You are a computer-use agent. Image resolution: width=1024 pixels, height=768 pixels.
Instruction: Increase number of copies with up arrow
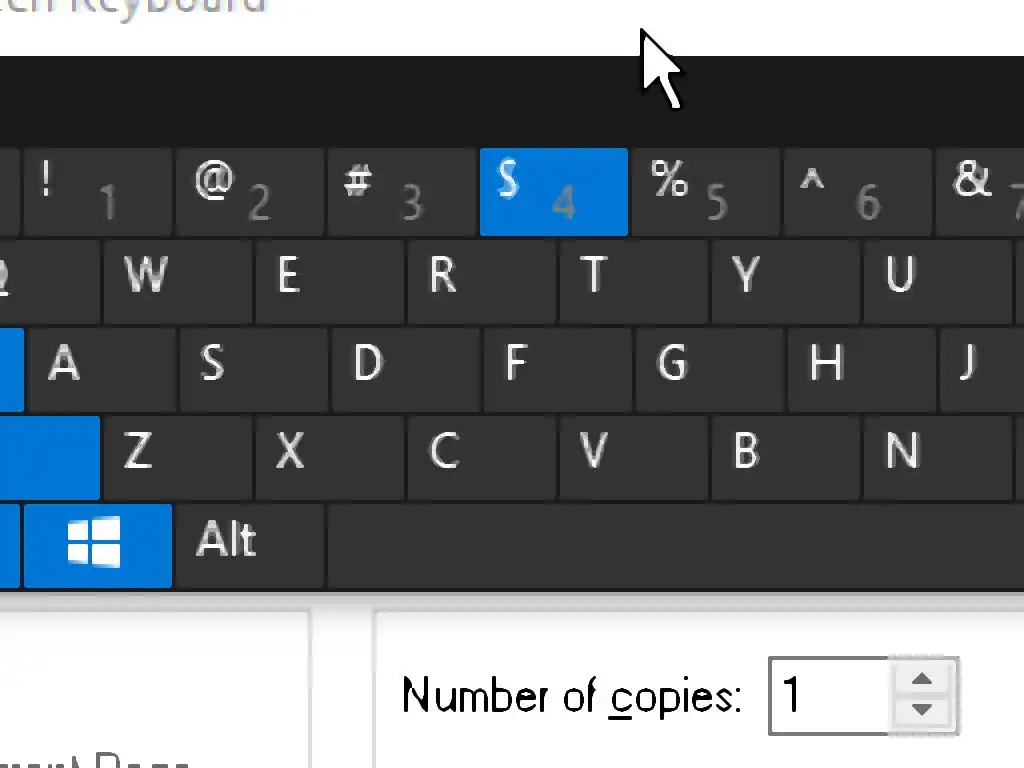coord(922,679)
